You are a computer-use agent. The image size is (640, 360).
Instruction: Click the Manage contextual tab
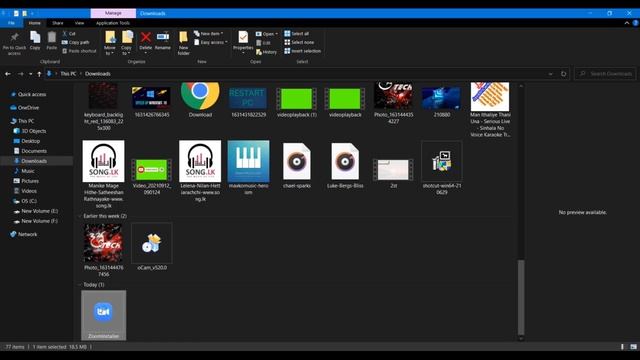click(x=113, y=13)
